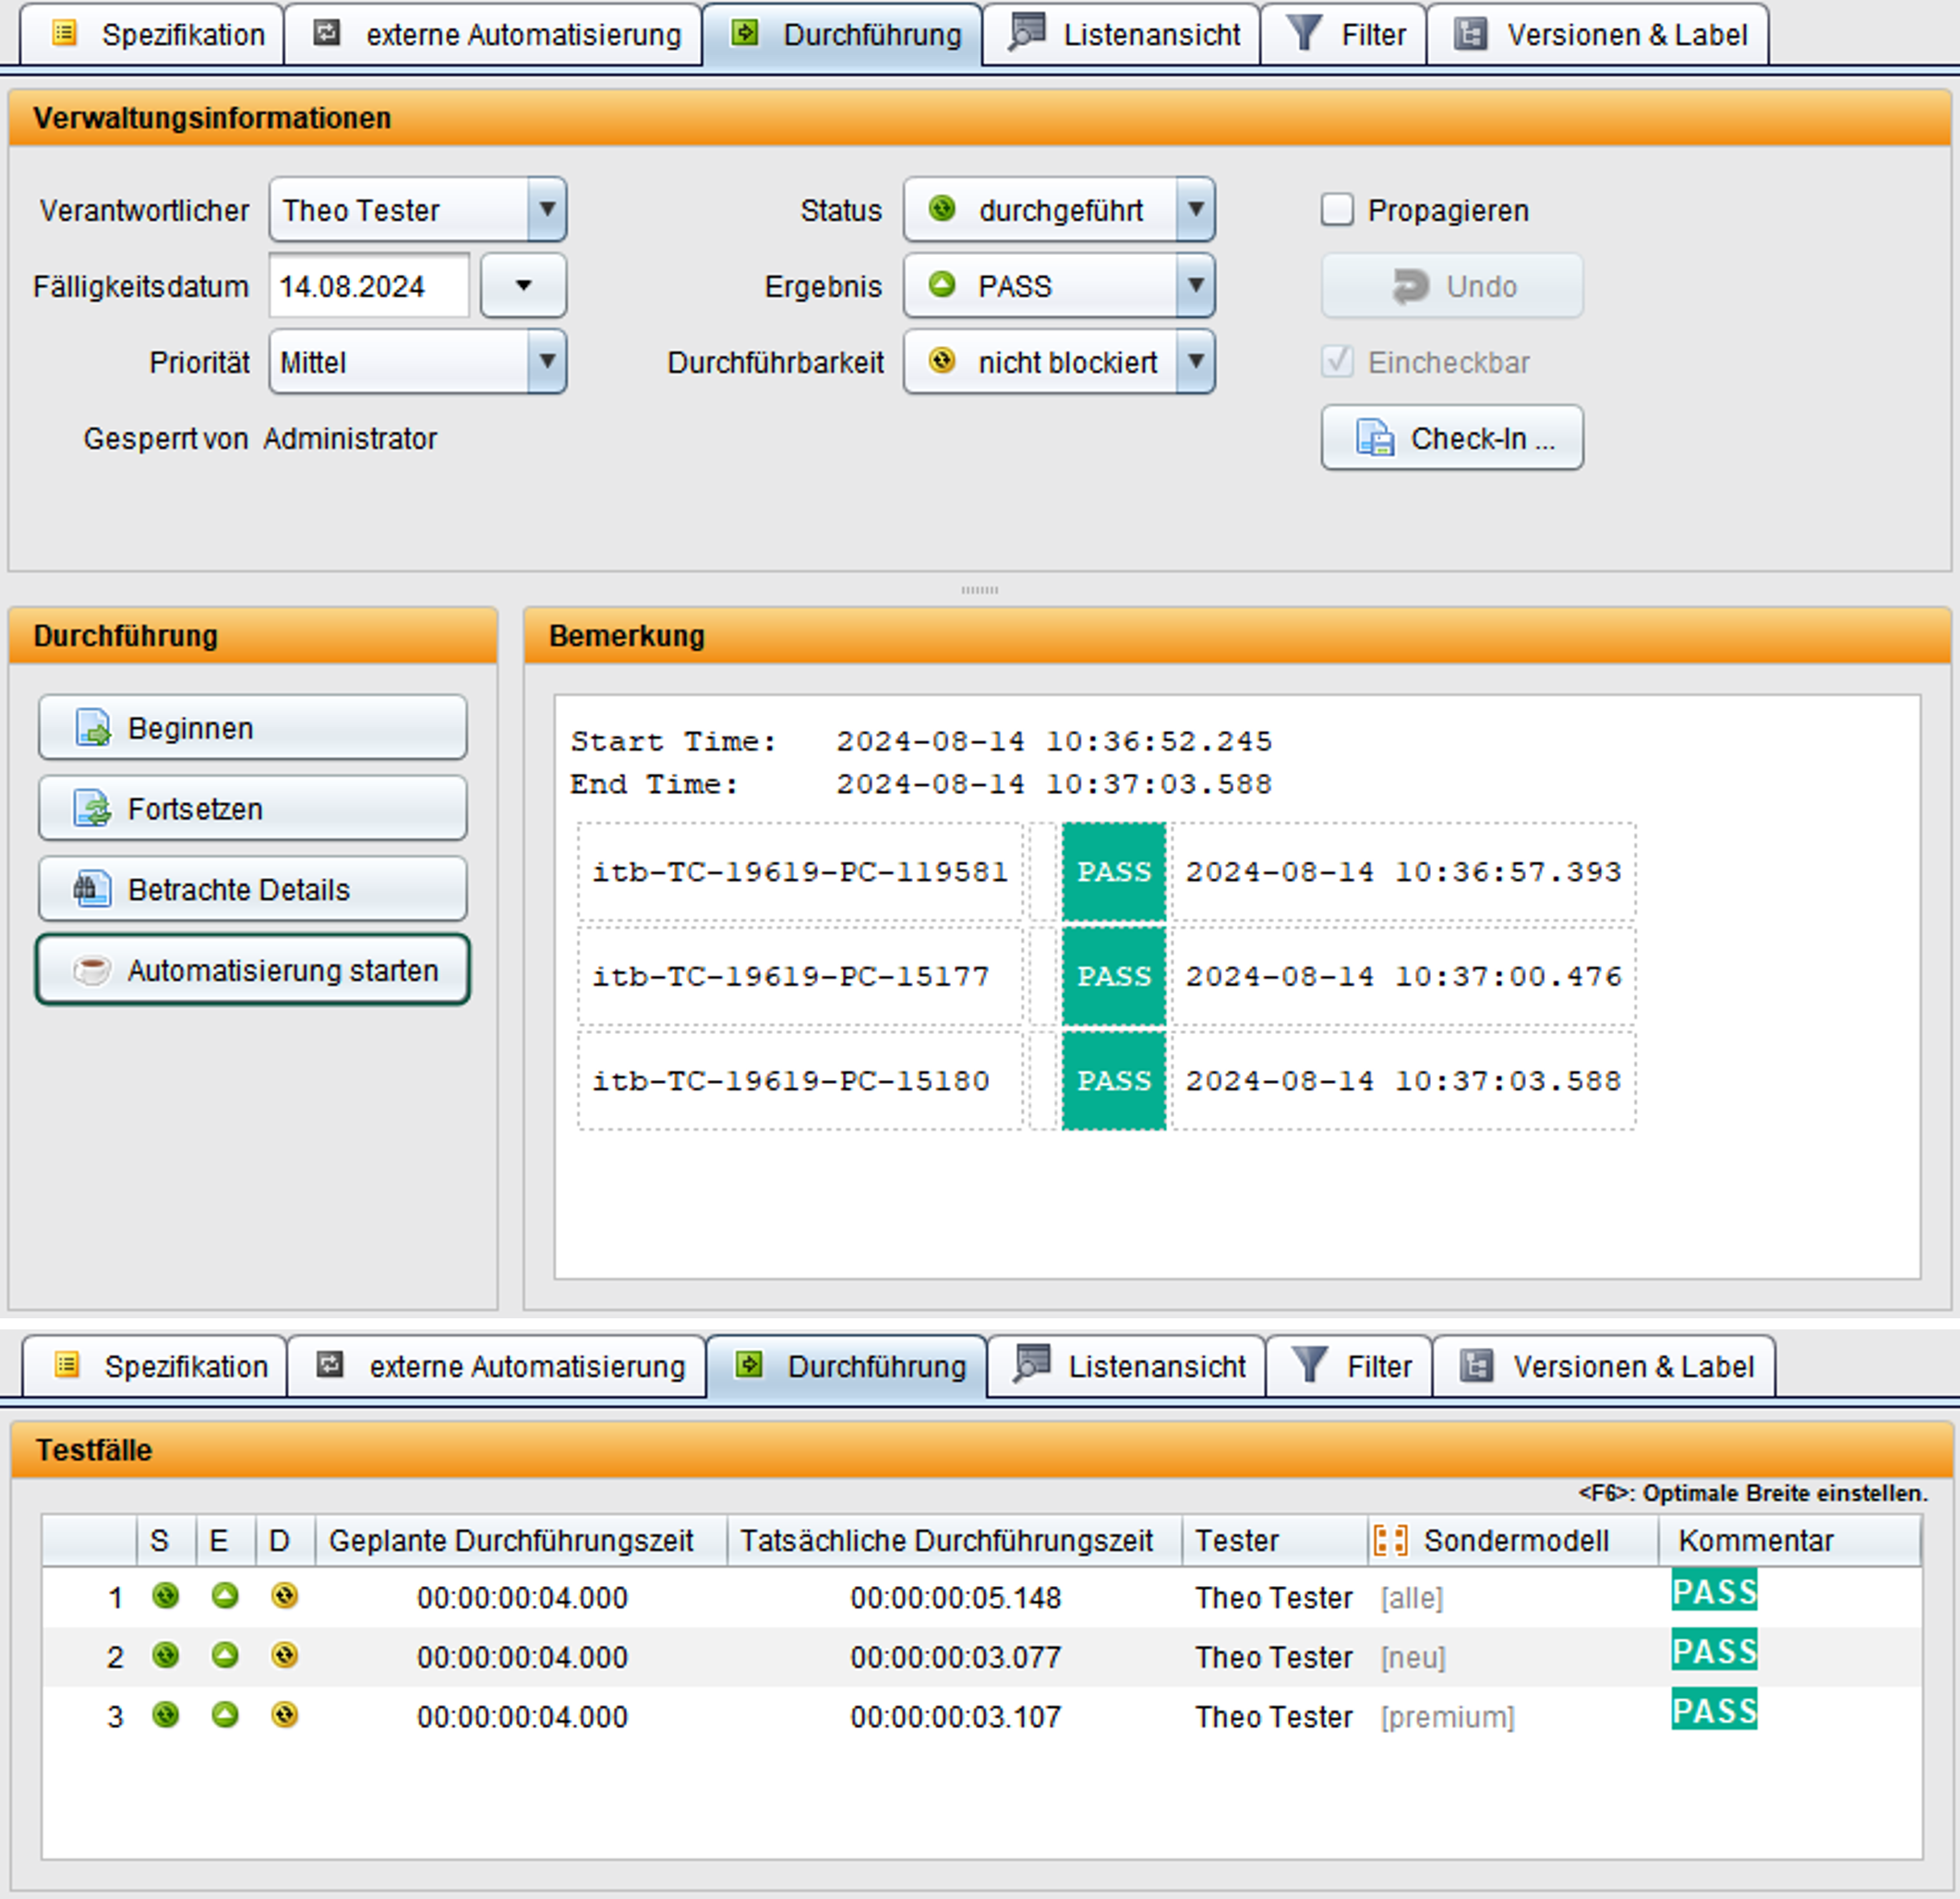
Task: Open the upper Spezifikation tab
Action: point(152,35)
